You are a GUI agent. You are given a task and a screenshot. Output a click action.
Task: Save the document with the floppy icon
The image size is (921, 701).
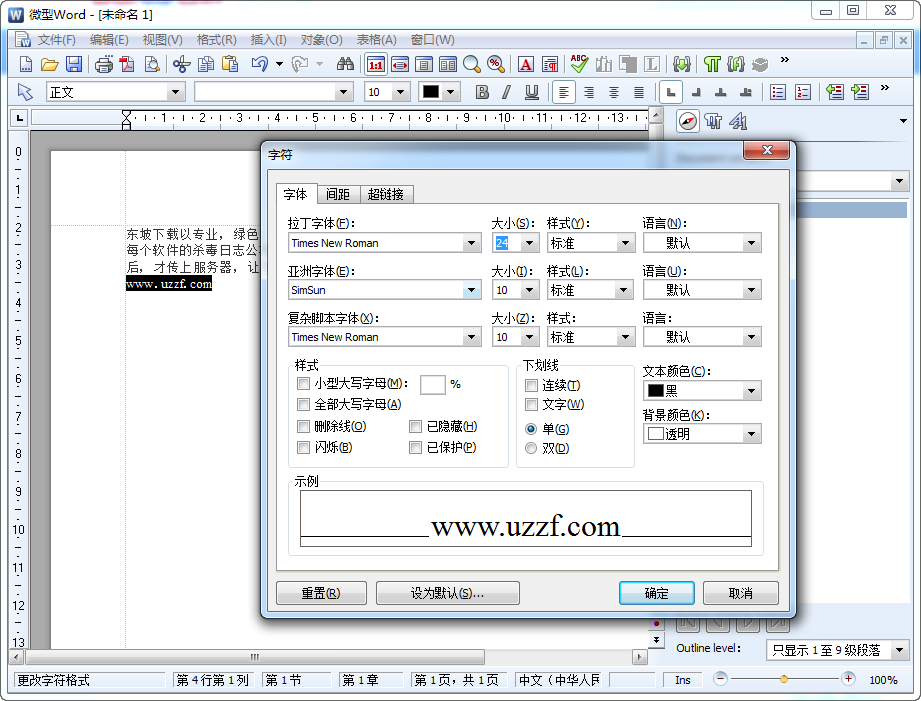73,64
